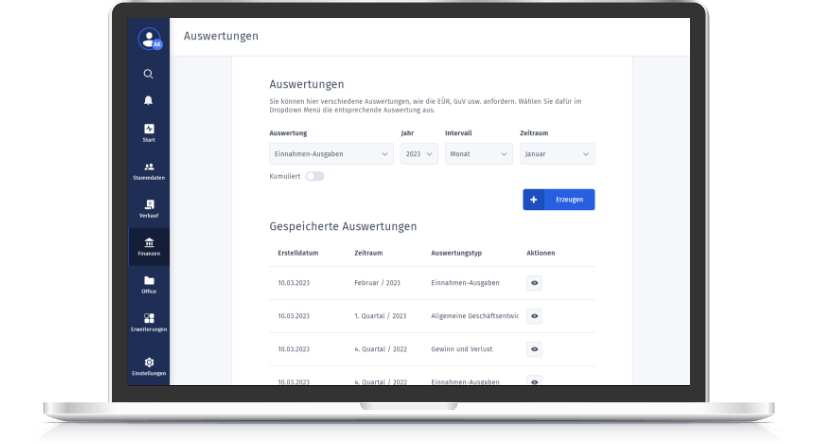Click the Aktionen column header
This screenshot has height=444, width=818.
coord(540,253)
